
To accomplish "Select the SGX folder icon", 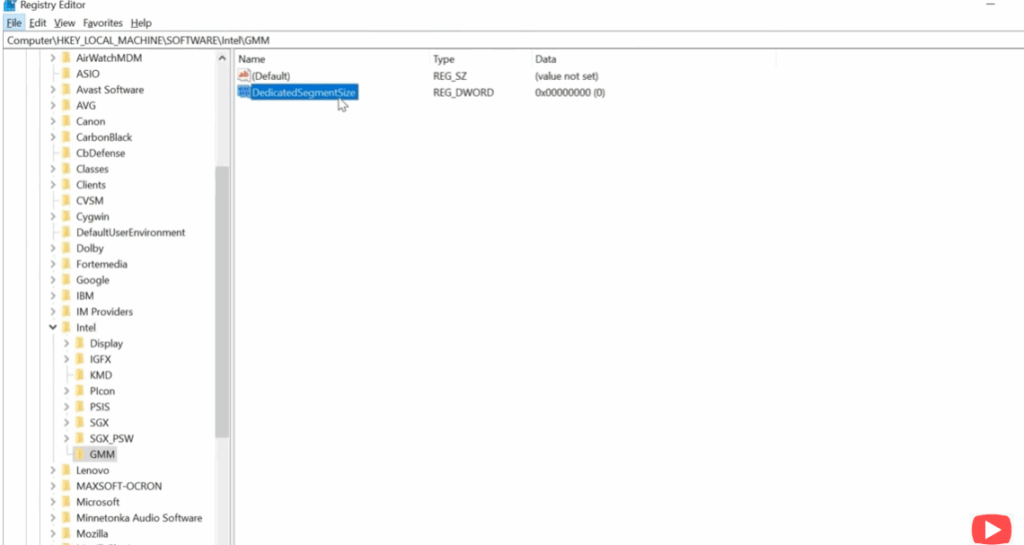I will click(x=80, y=422).
